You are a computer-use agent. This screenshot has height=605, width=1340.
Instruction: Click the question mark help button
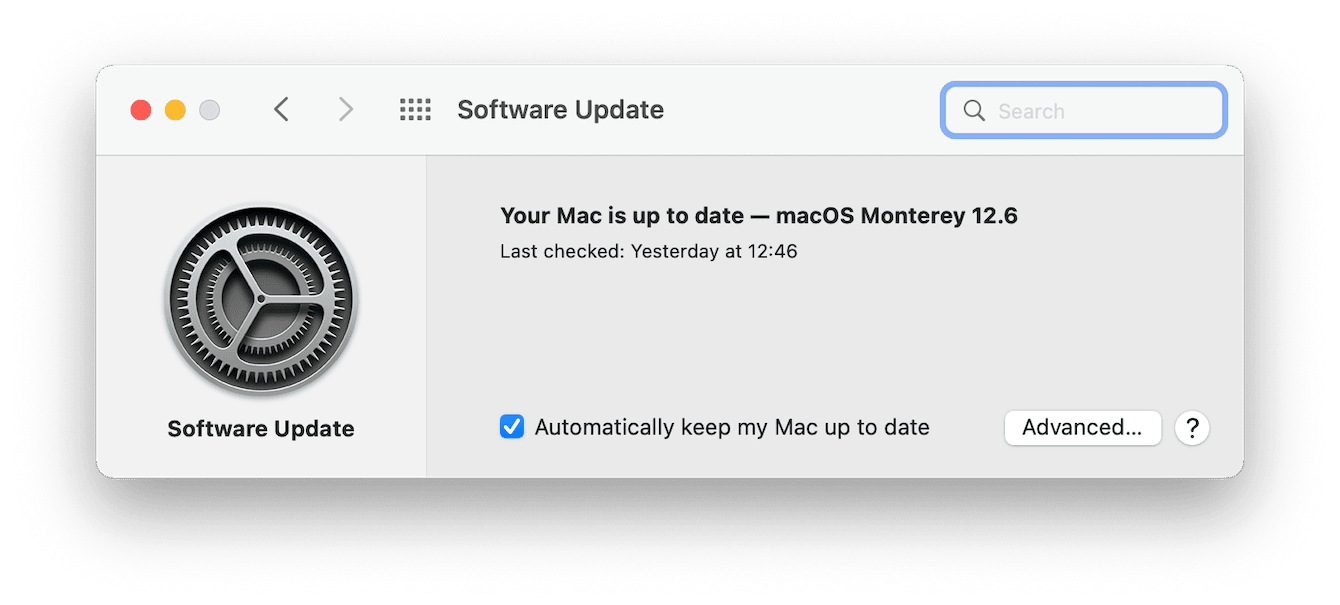[x=1192, y=428]
